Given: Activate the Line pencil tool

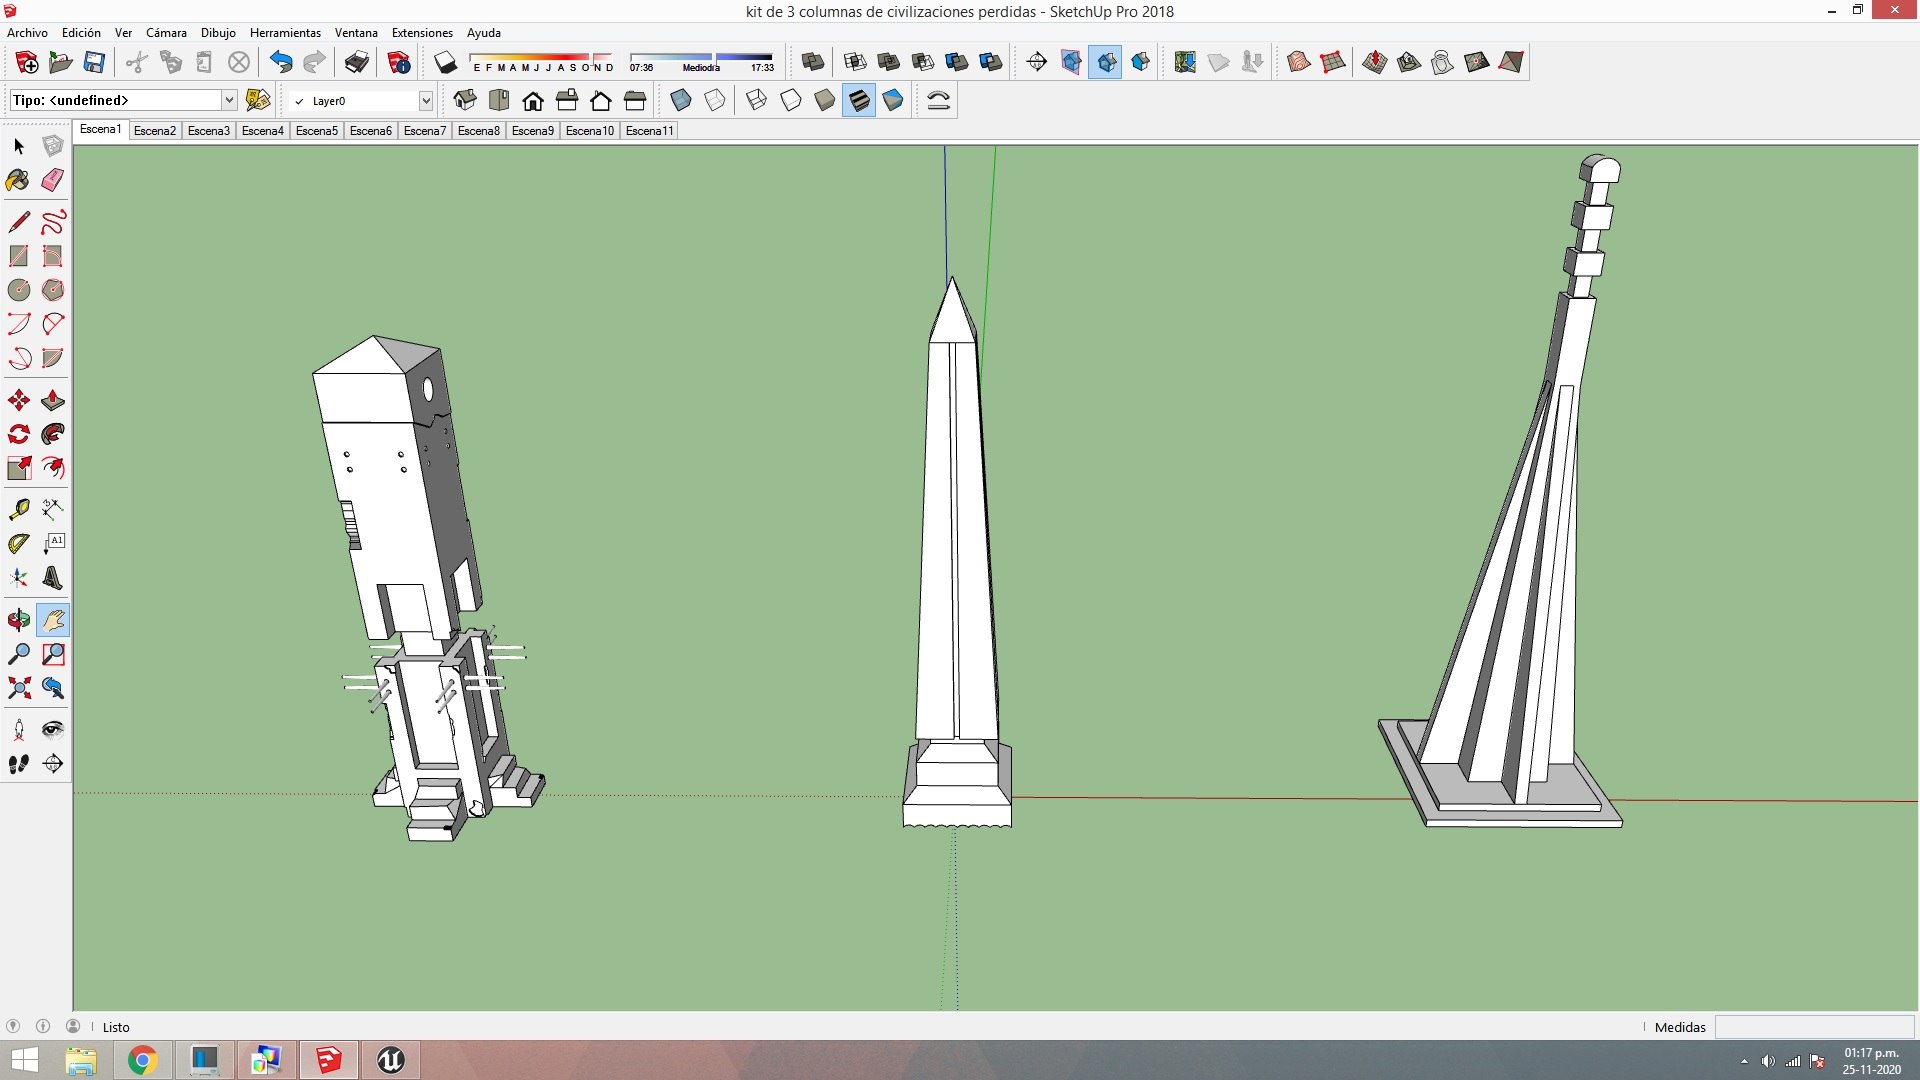Looking at the screenshot, I should pos(19,222).
